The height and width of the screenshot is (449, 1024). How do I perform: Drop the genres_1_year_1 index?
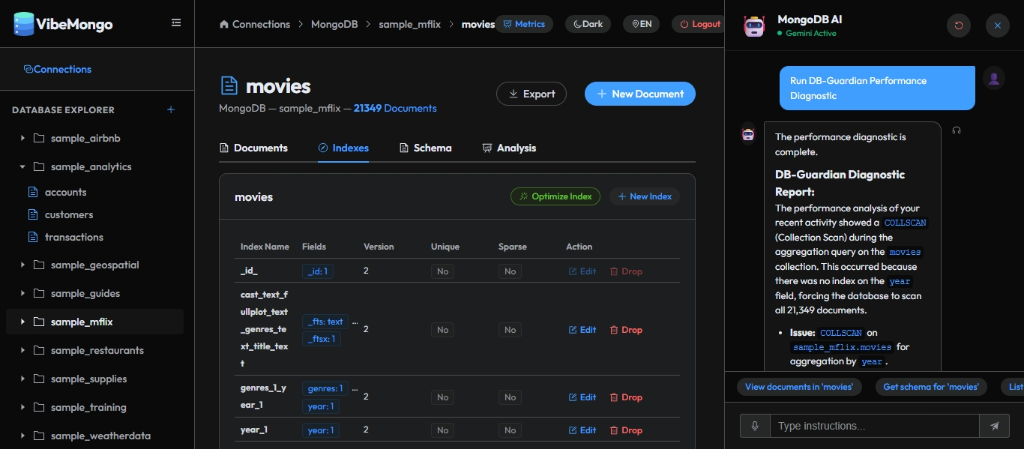click(x=626, y=397)
